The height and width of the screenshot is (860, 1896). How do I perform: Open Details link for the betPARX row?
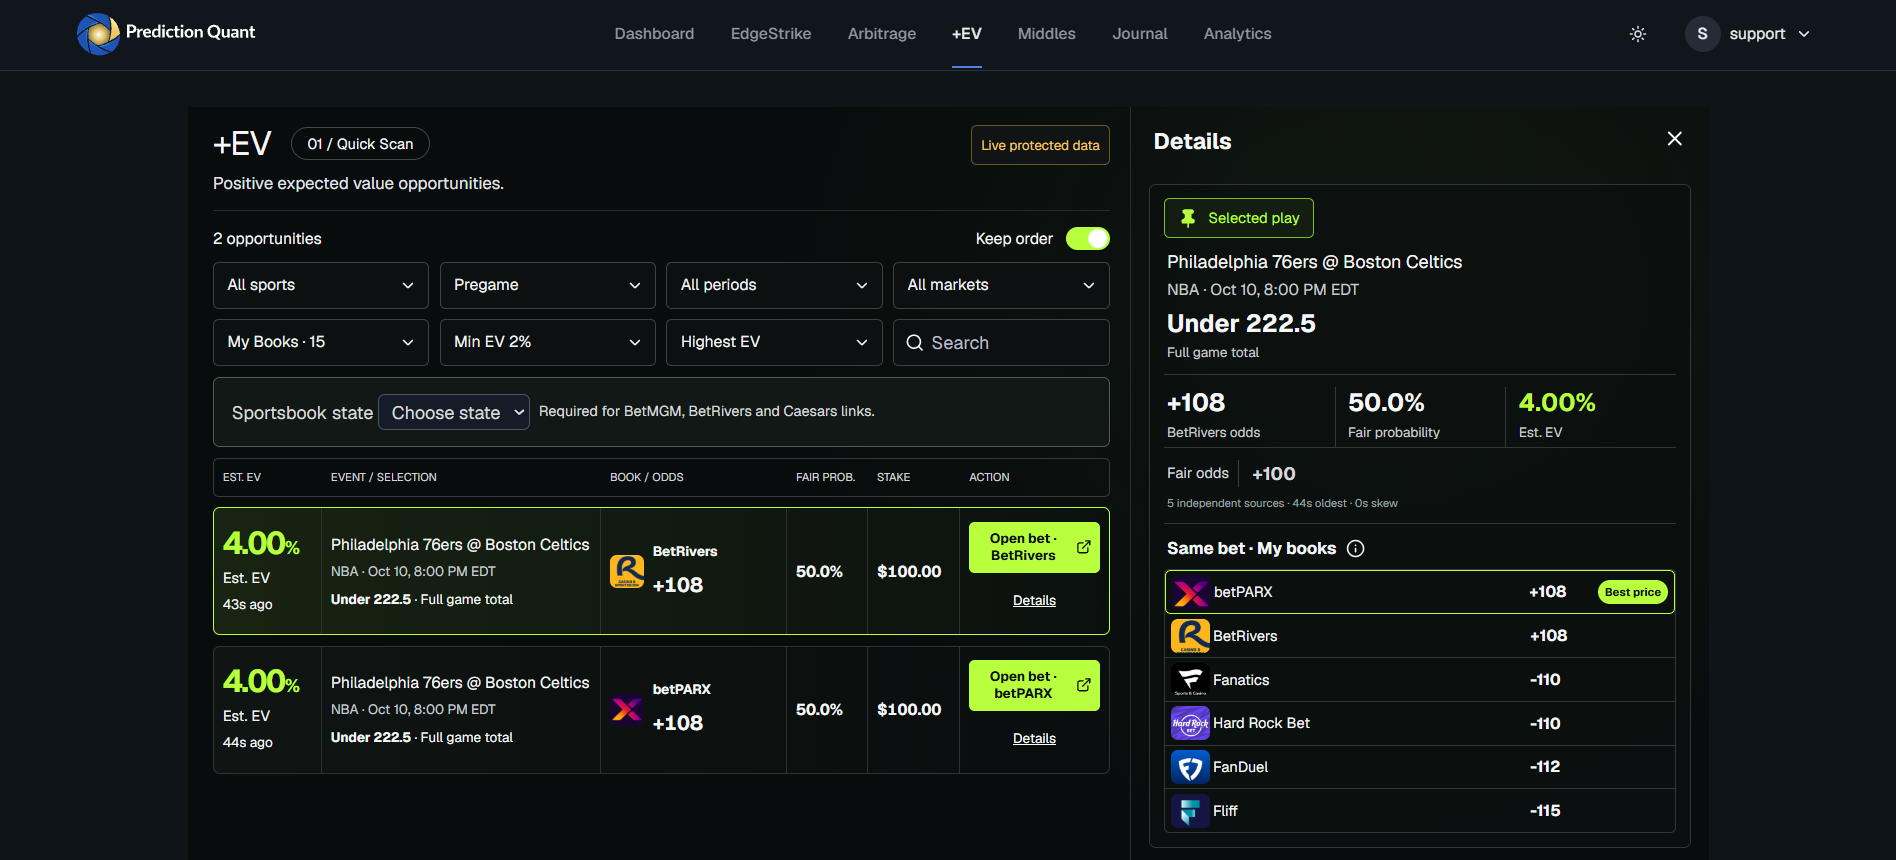point(1034,739)
